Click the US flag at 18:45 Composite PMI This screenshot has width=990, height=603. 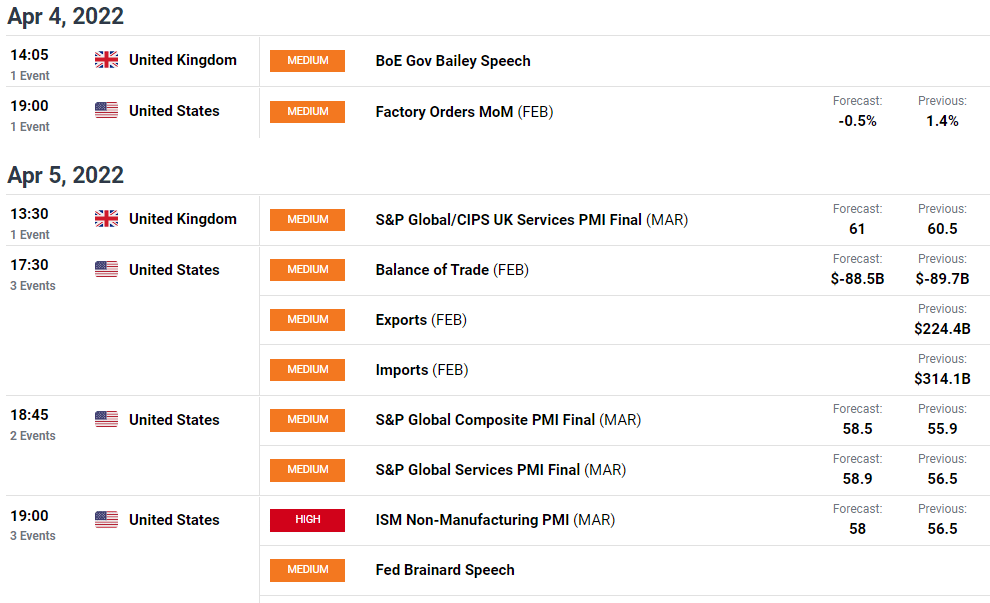(x=106, y=419)
